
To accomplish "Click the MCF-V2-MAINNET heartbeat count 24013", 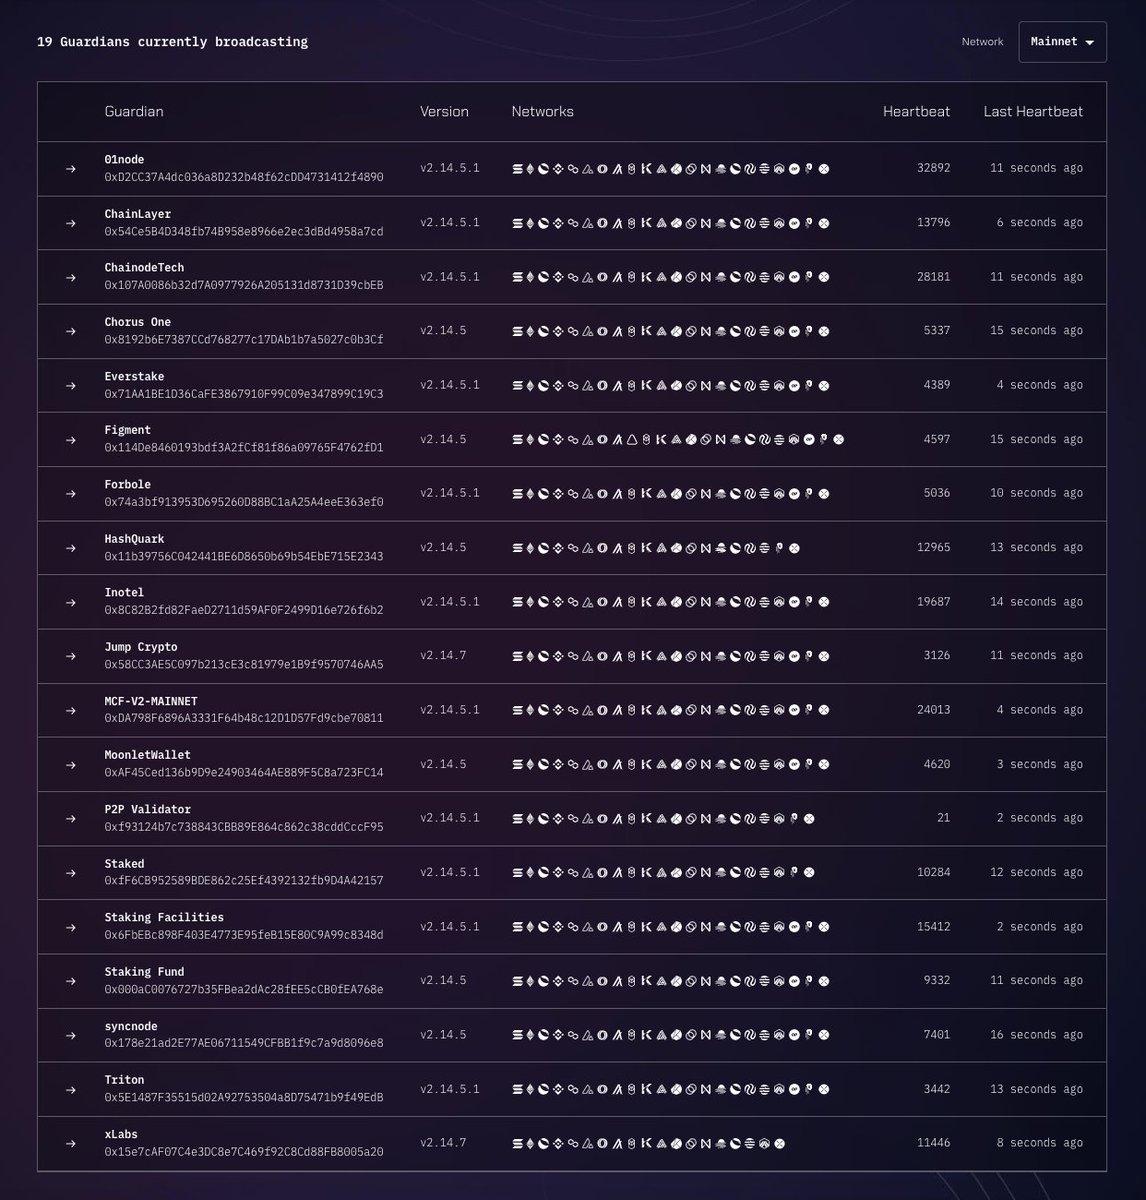I will (933, 710).
